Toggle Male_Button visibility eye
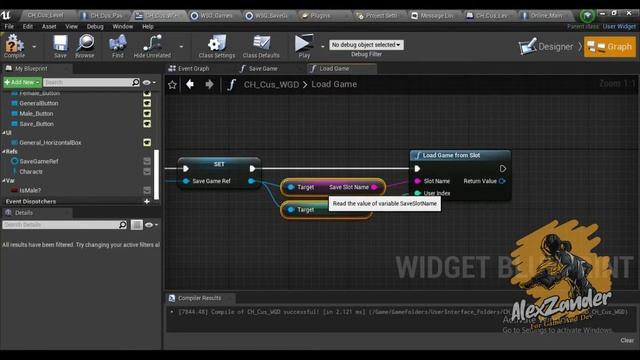The image size is (640, 360). tap(147, 113)
